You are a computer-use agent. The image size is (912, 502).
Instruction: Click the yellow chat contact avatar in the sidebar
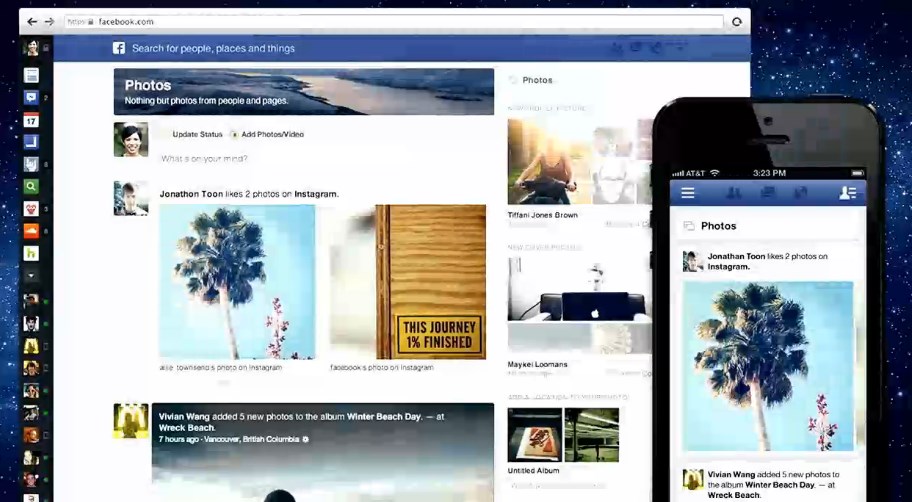tap(31, 346)
